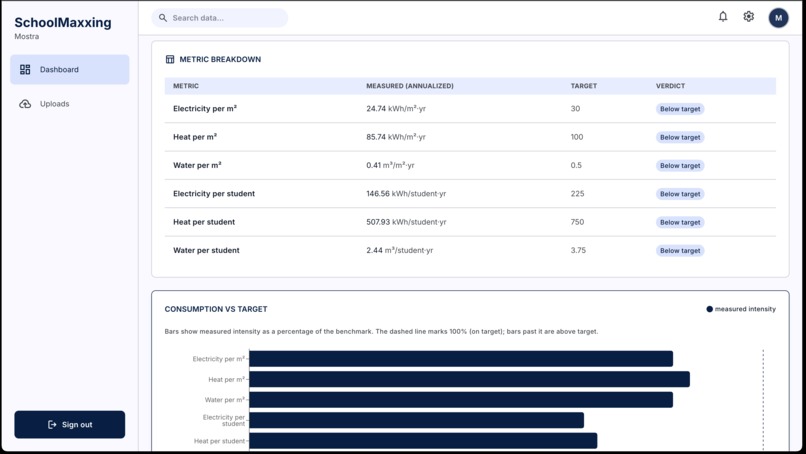Click Below target badge for Heat per m²
The width and height of the screenshot is (806, 454).
pos(680,137)
